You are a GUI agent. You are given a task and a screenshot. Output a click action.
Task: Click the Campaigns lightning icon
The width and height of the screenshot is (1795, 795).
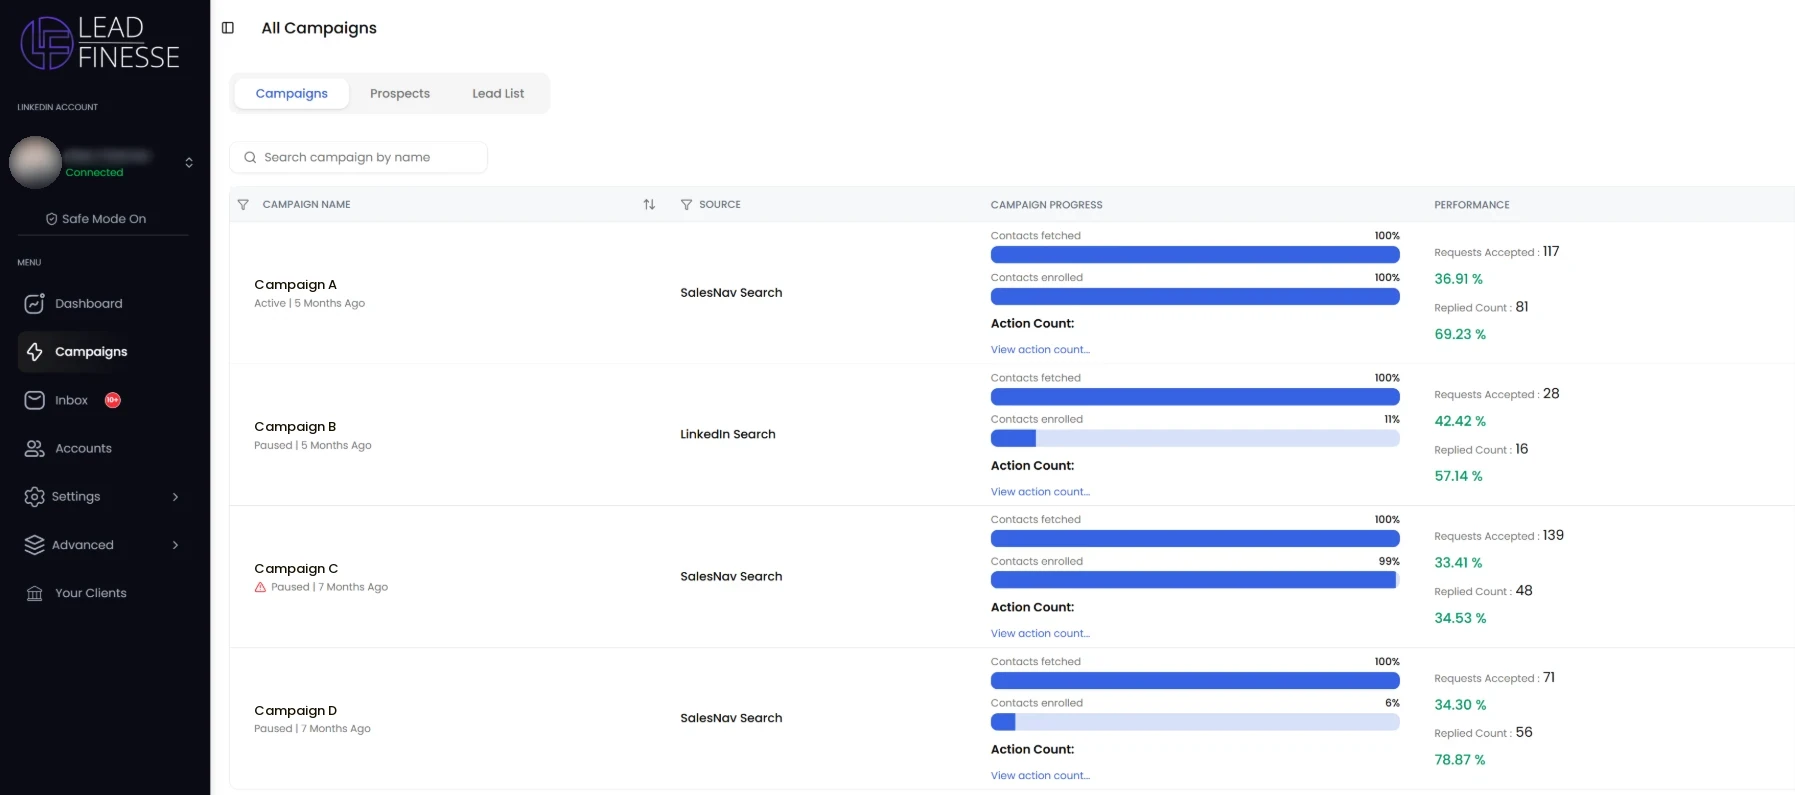[x=35, y=351]
